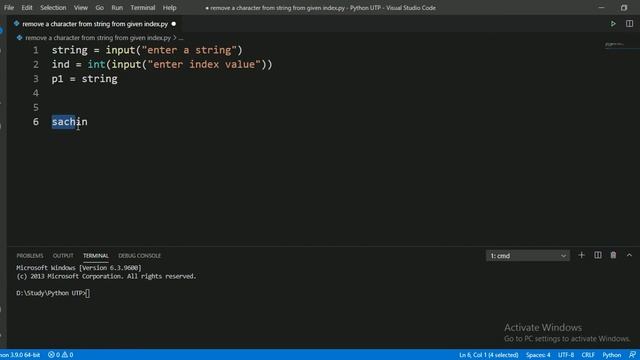Click the int keyword on line 2

point(96,64)
